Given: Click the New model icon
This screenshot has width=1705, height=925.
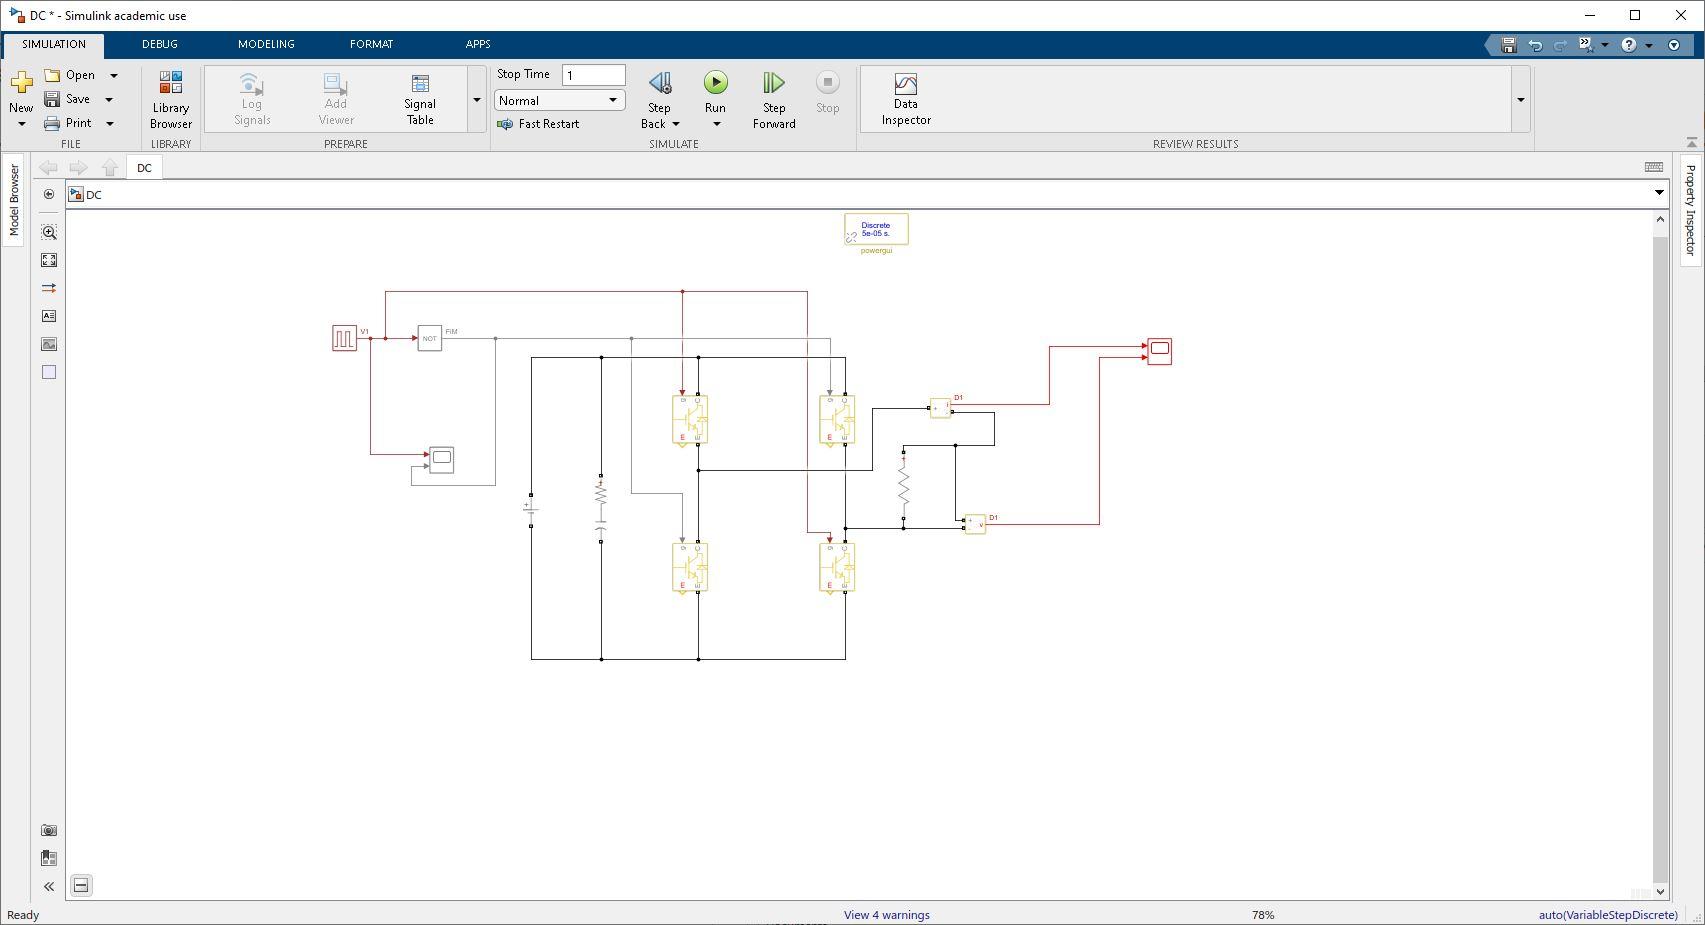Looking at the screenshot, I should pyautogui.click(x=21, y=83).
